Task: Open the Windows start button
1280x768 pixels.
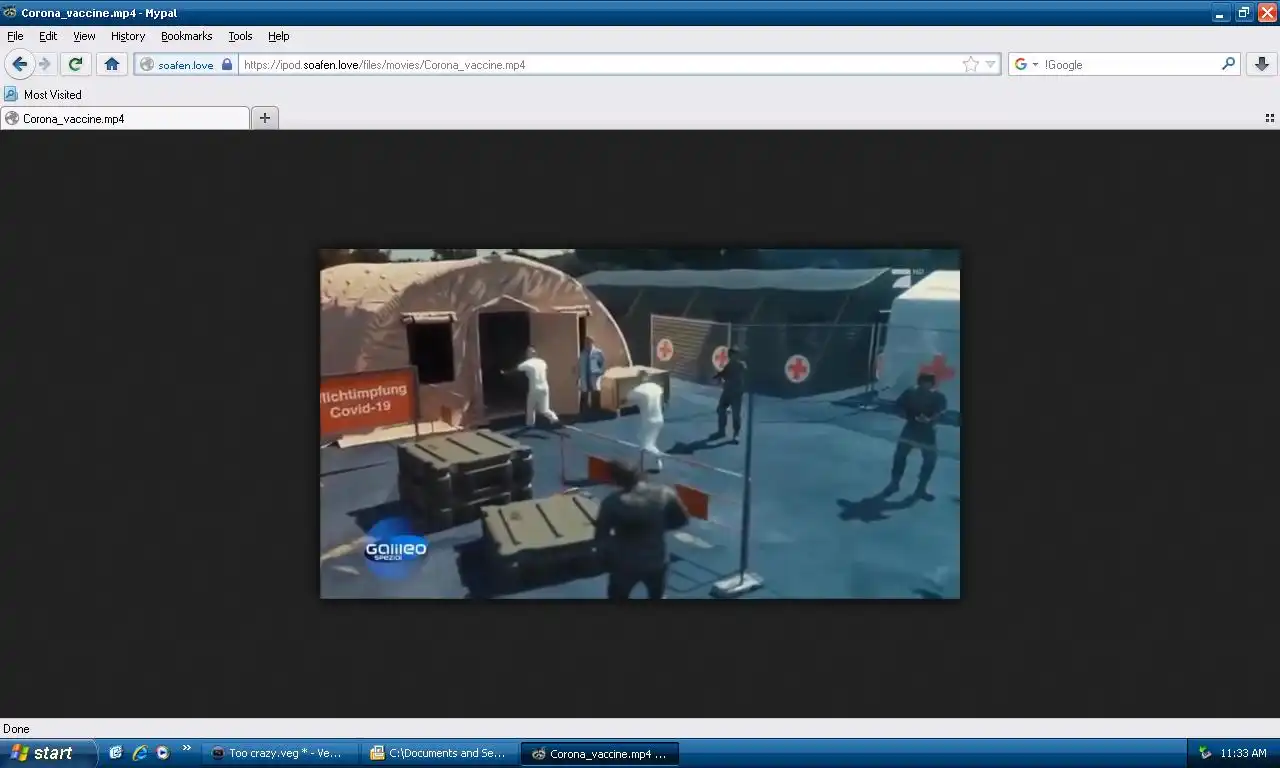Action: tap(48, 753)
